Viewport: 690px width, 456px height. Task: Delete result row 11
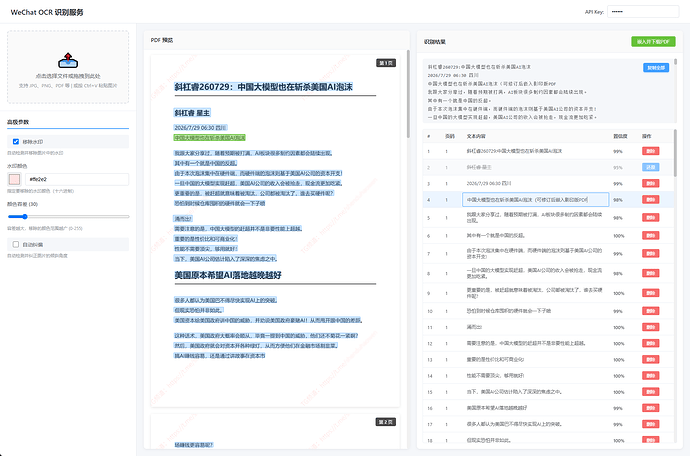click(x=650, y=327)
